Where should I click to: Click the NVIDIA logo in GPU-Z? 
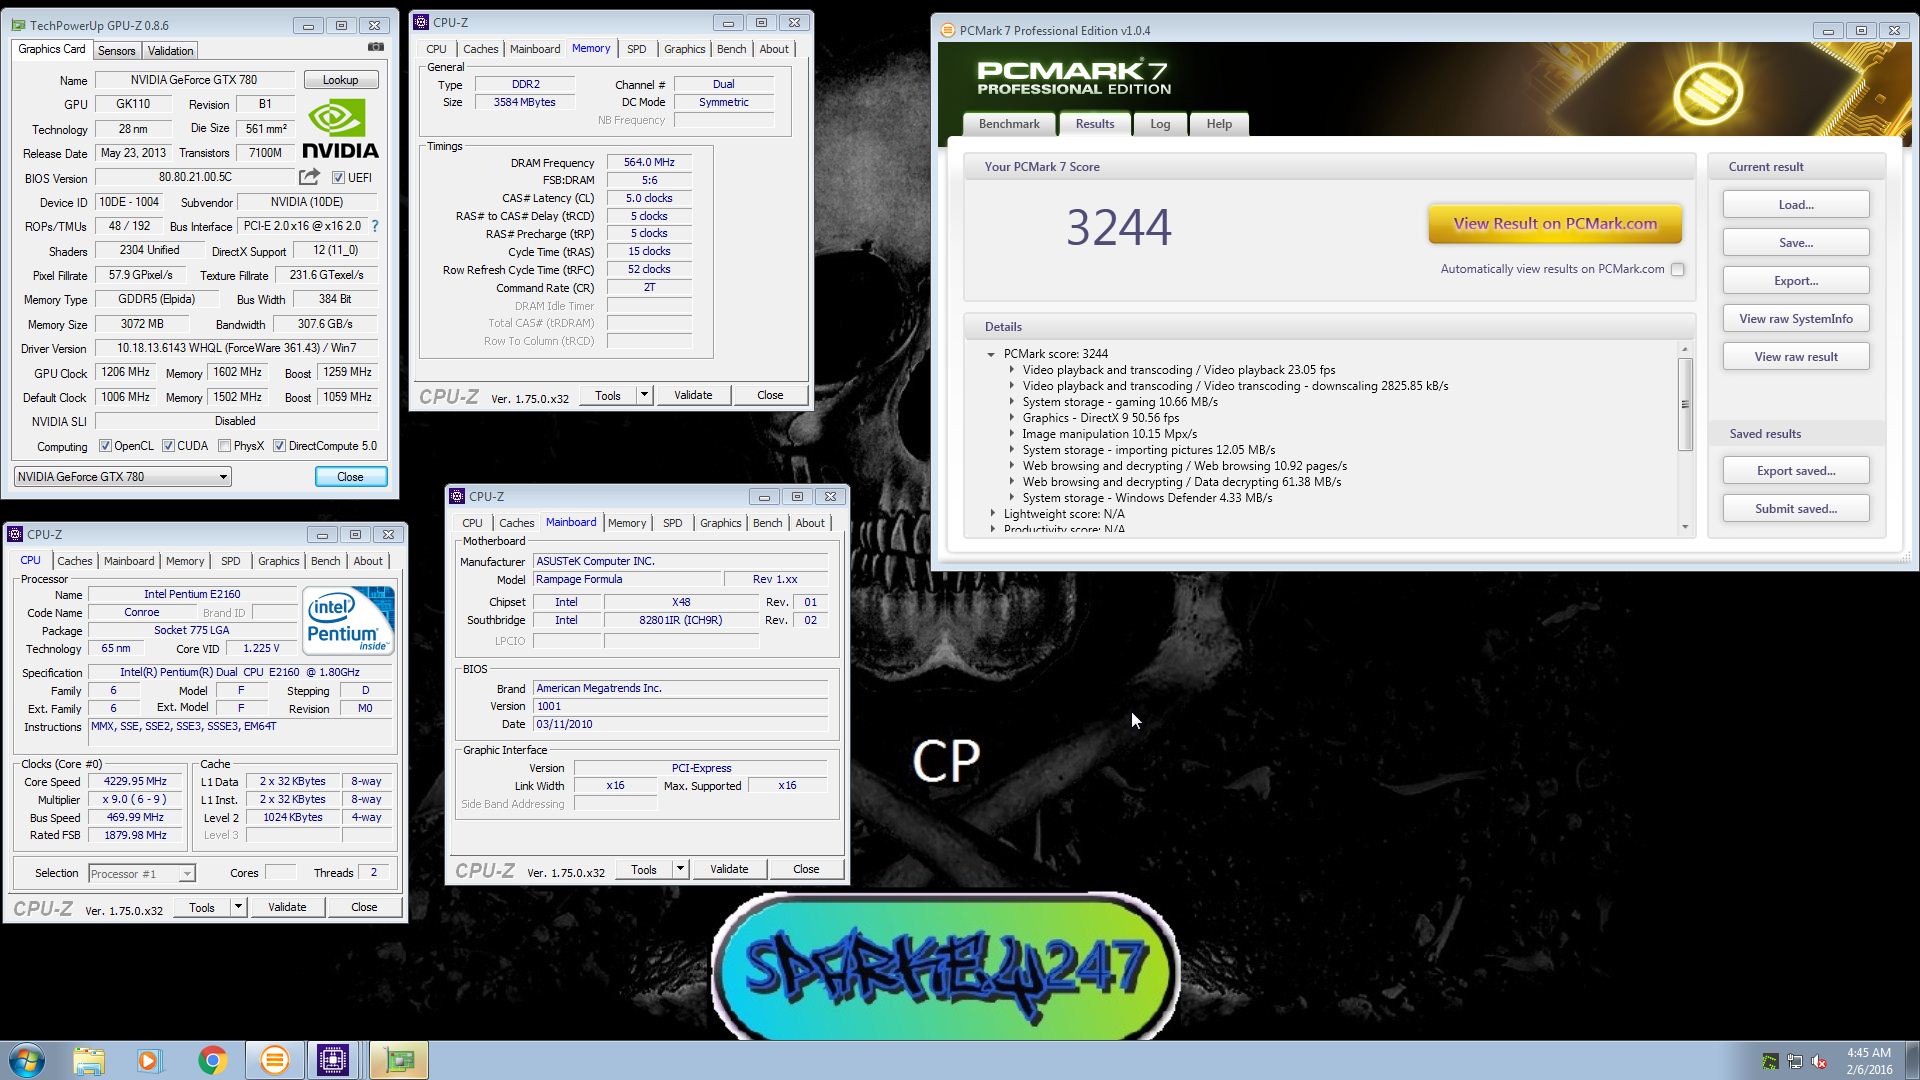[x=340, y=129]
